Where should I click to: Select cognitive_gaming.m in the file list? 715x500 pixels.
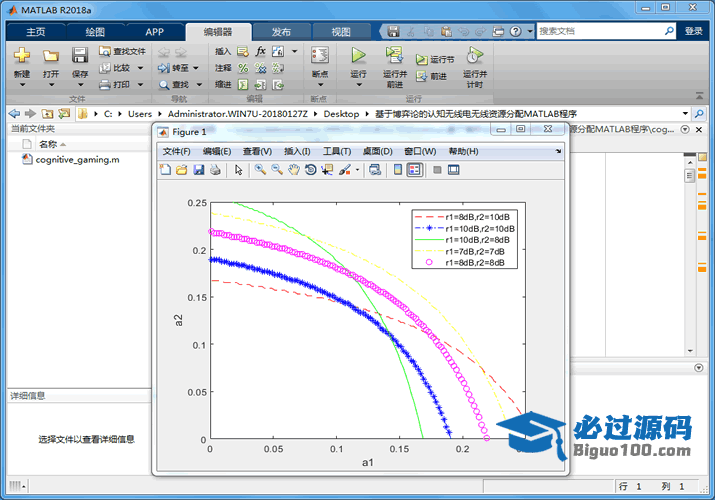(78, 160)
